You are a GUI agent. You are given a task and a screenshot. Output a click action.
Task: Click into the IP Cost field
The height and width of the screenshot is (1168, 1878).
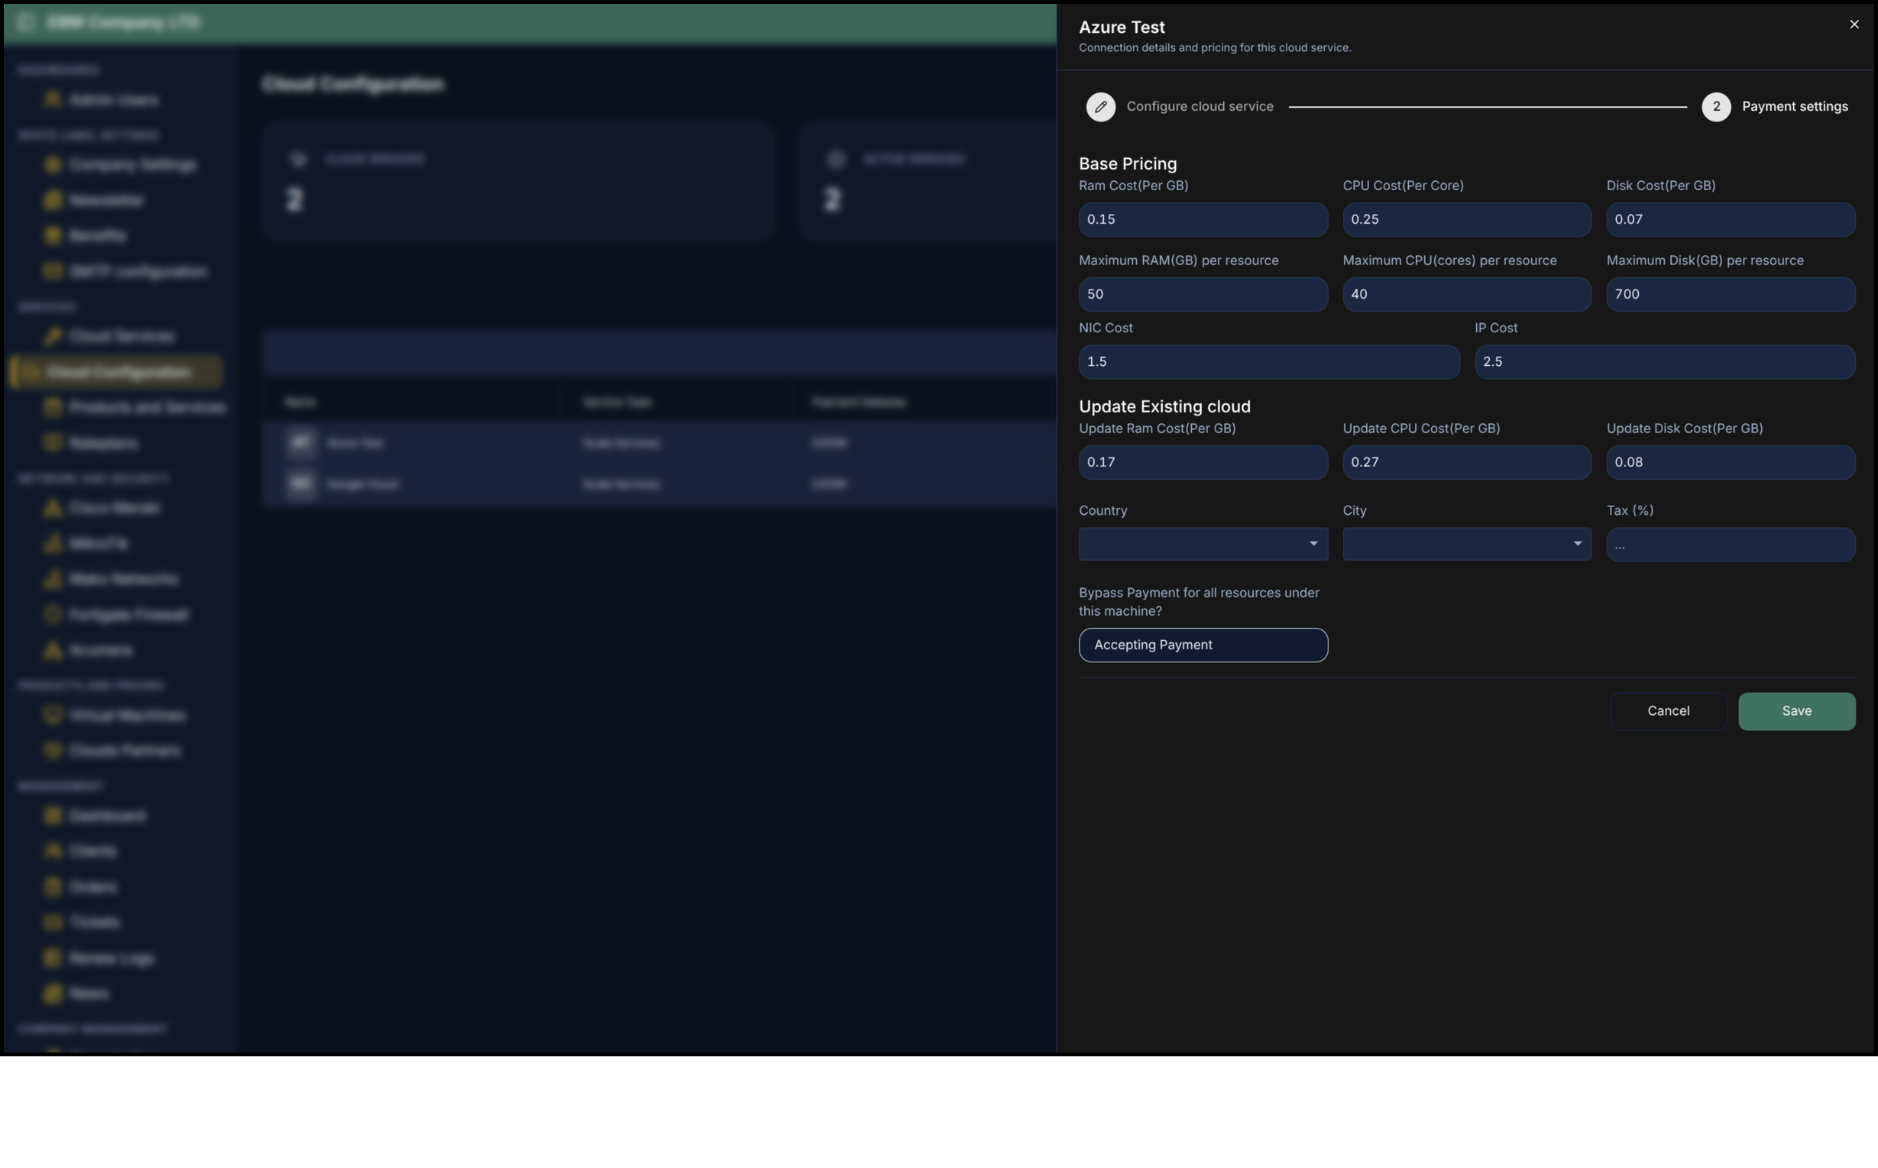[1665, 362]
